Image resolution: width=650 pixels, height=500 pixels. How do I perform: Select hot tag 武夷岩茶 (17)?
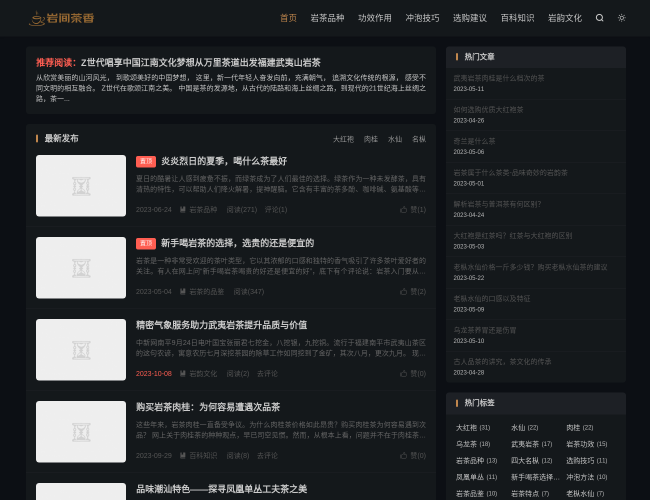[531, 444]
